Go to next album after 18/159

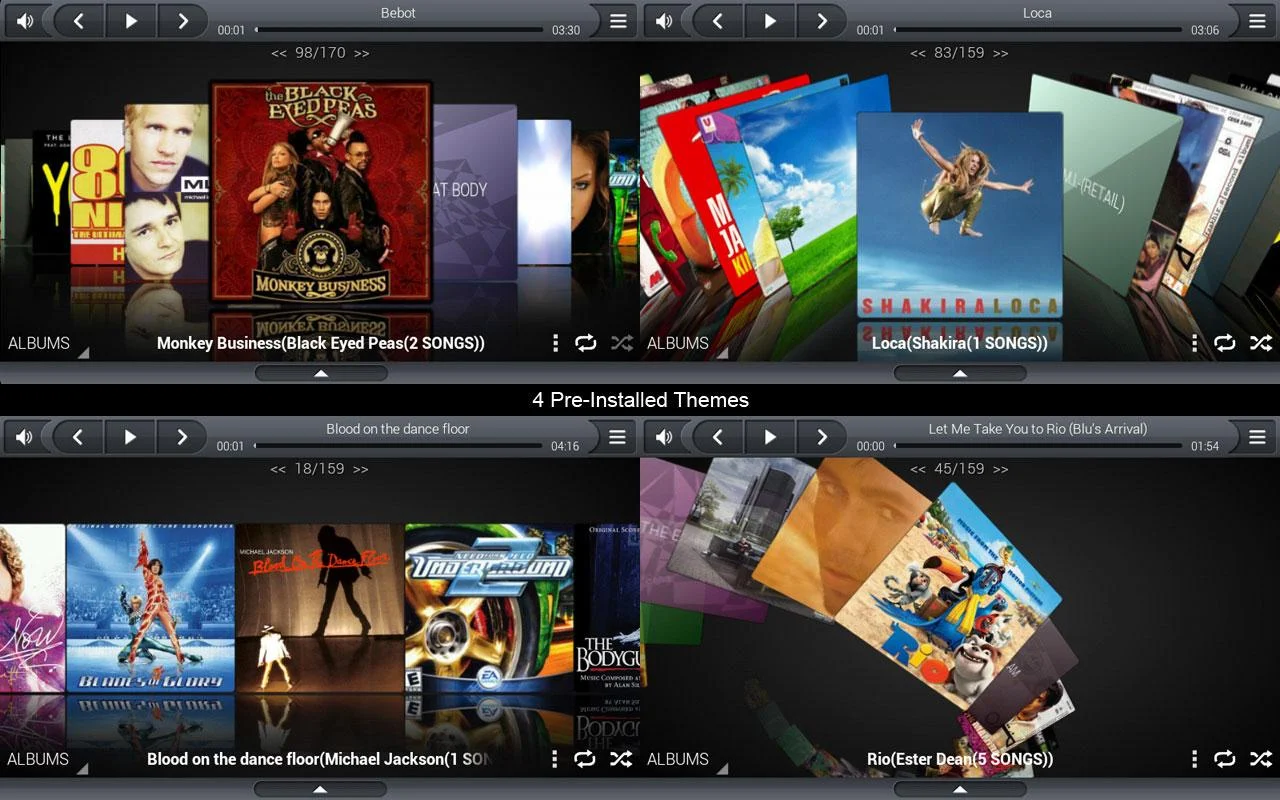pos(360,469)
